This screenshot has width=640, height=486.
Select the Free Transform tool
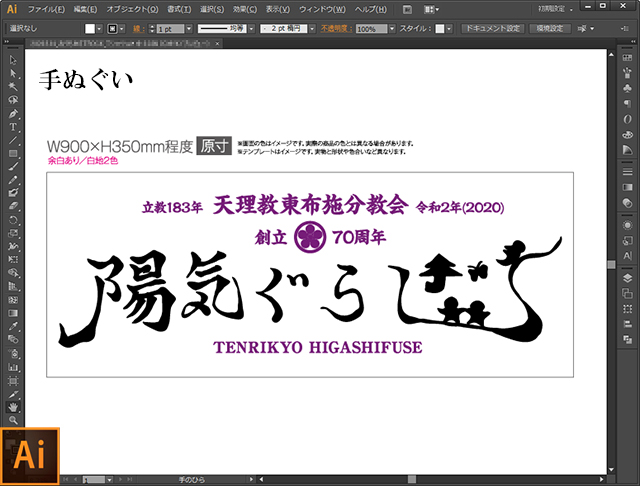pos(13,260)
